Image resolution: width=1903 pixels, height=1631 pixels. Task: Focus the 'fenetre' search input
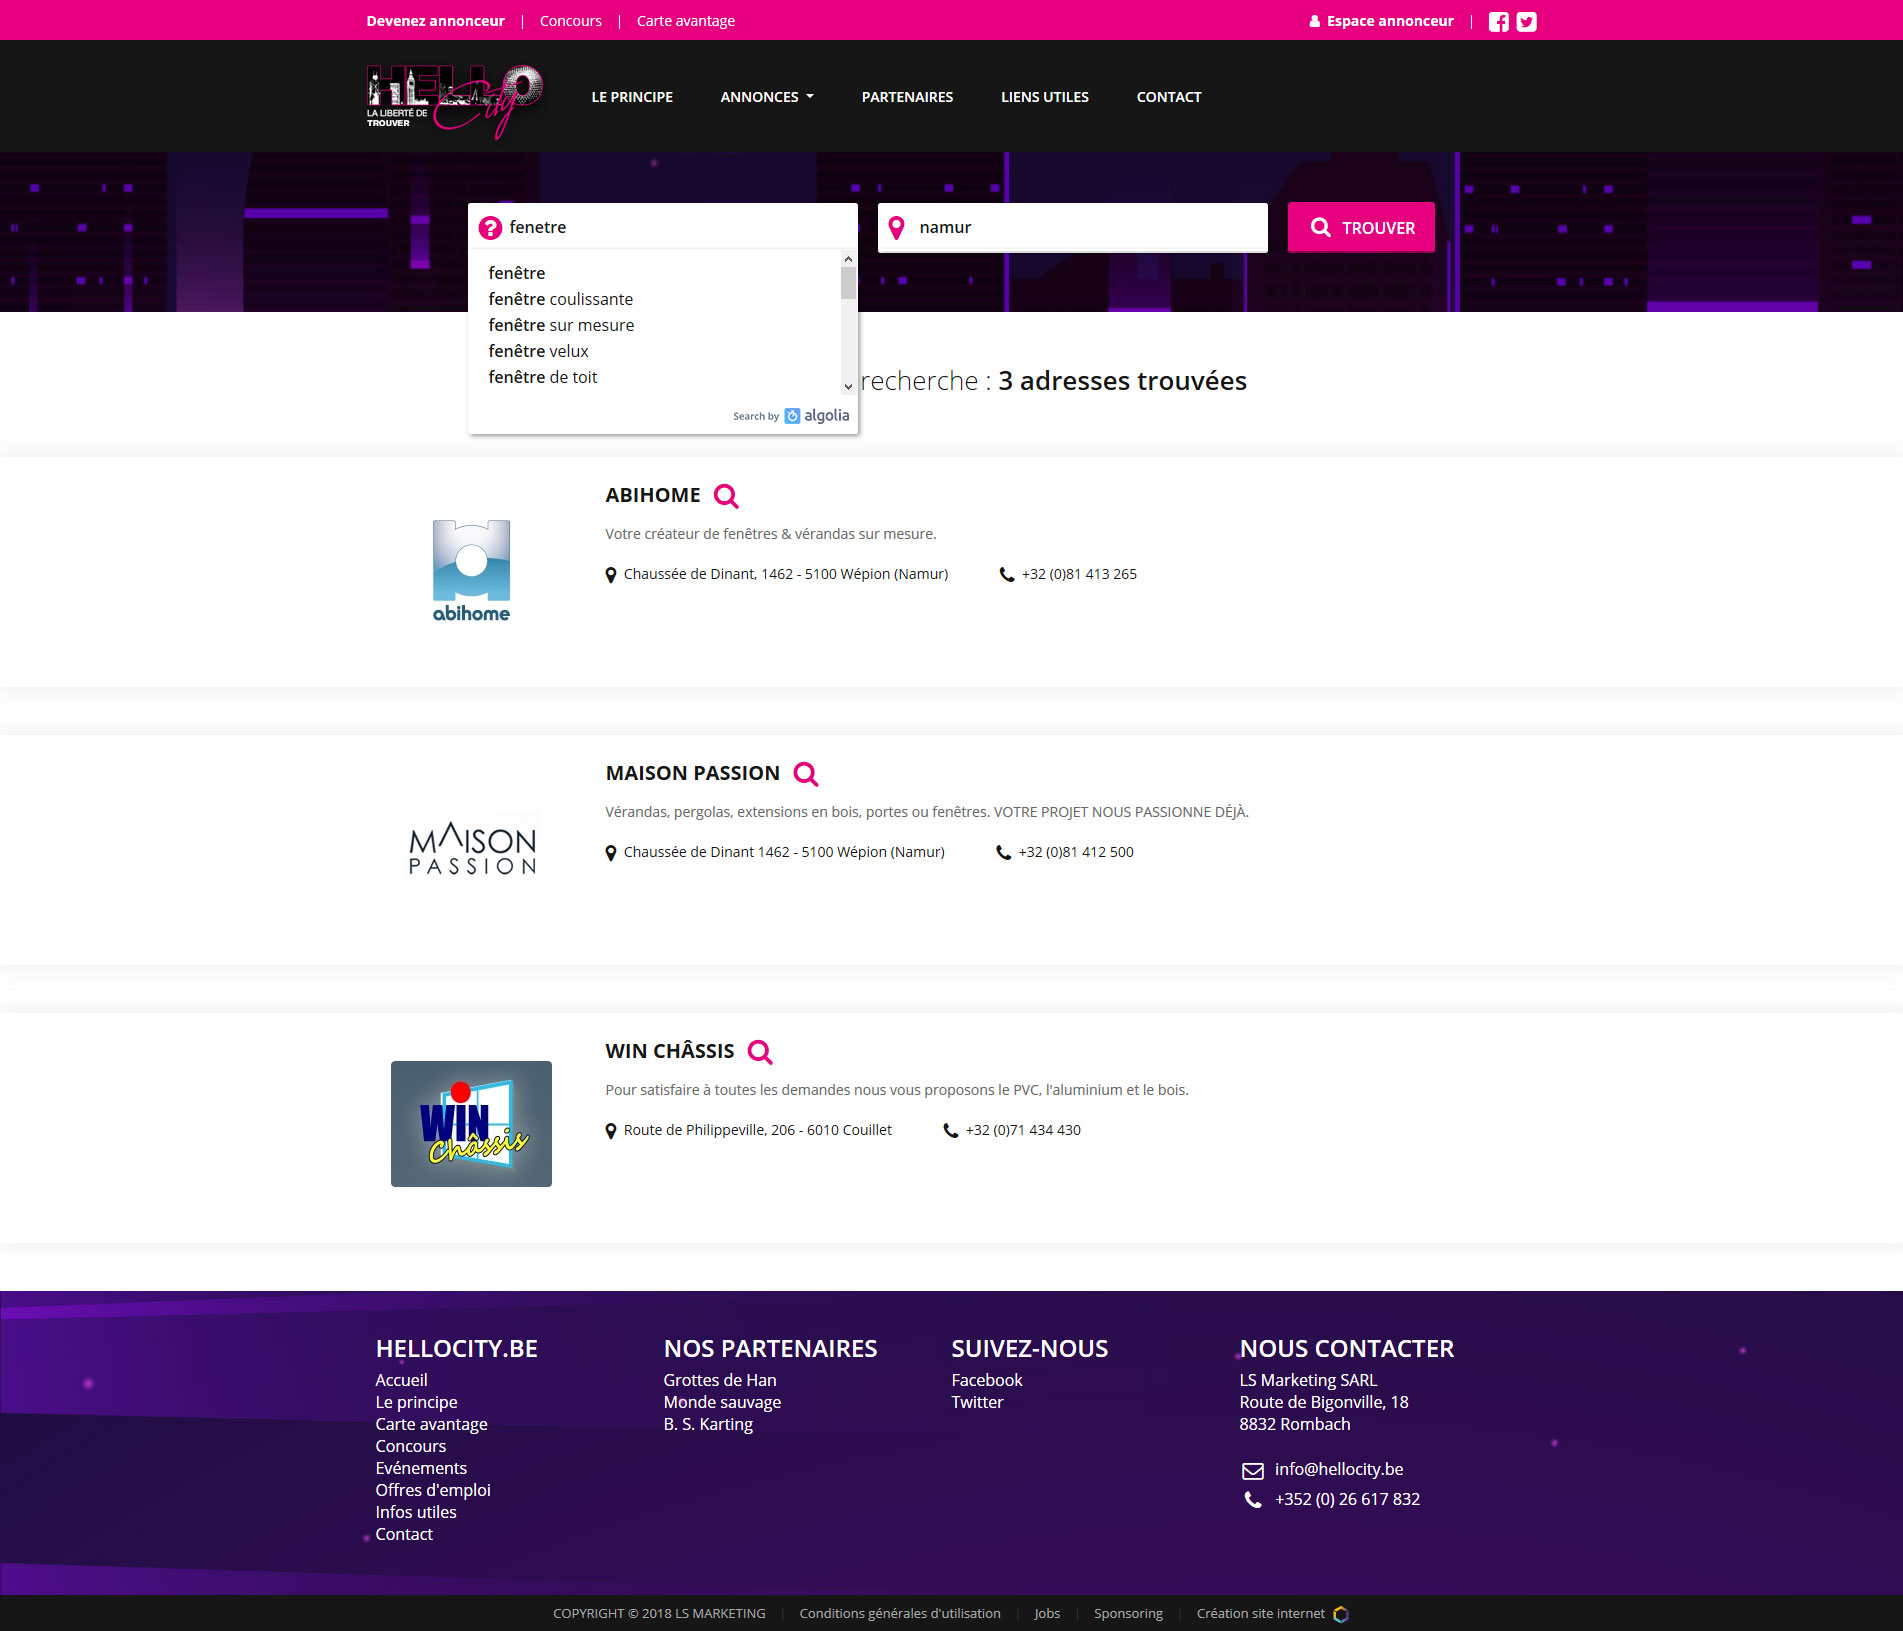tap(663, 227)
